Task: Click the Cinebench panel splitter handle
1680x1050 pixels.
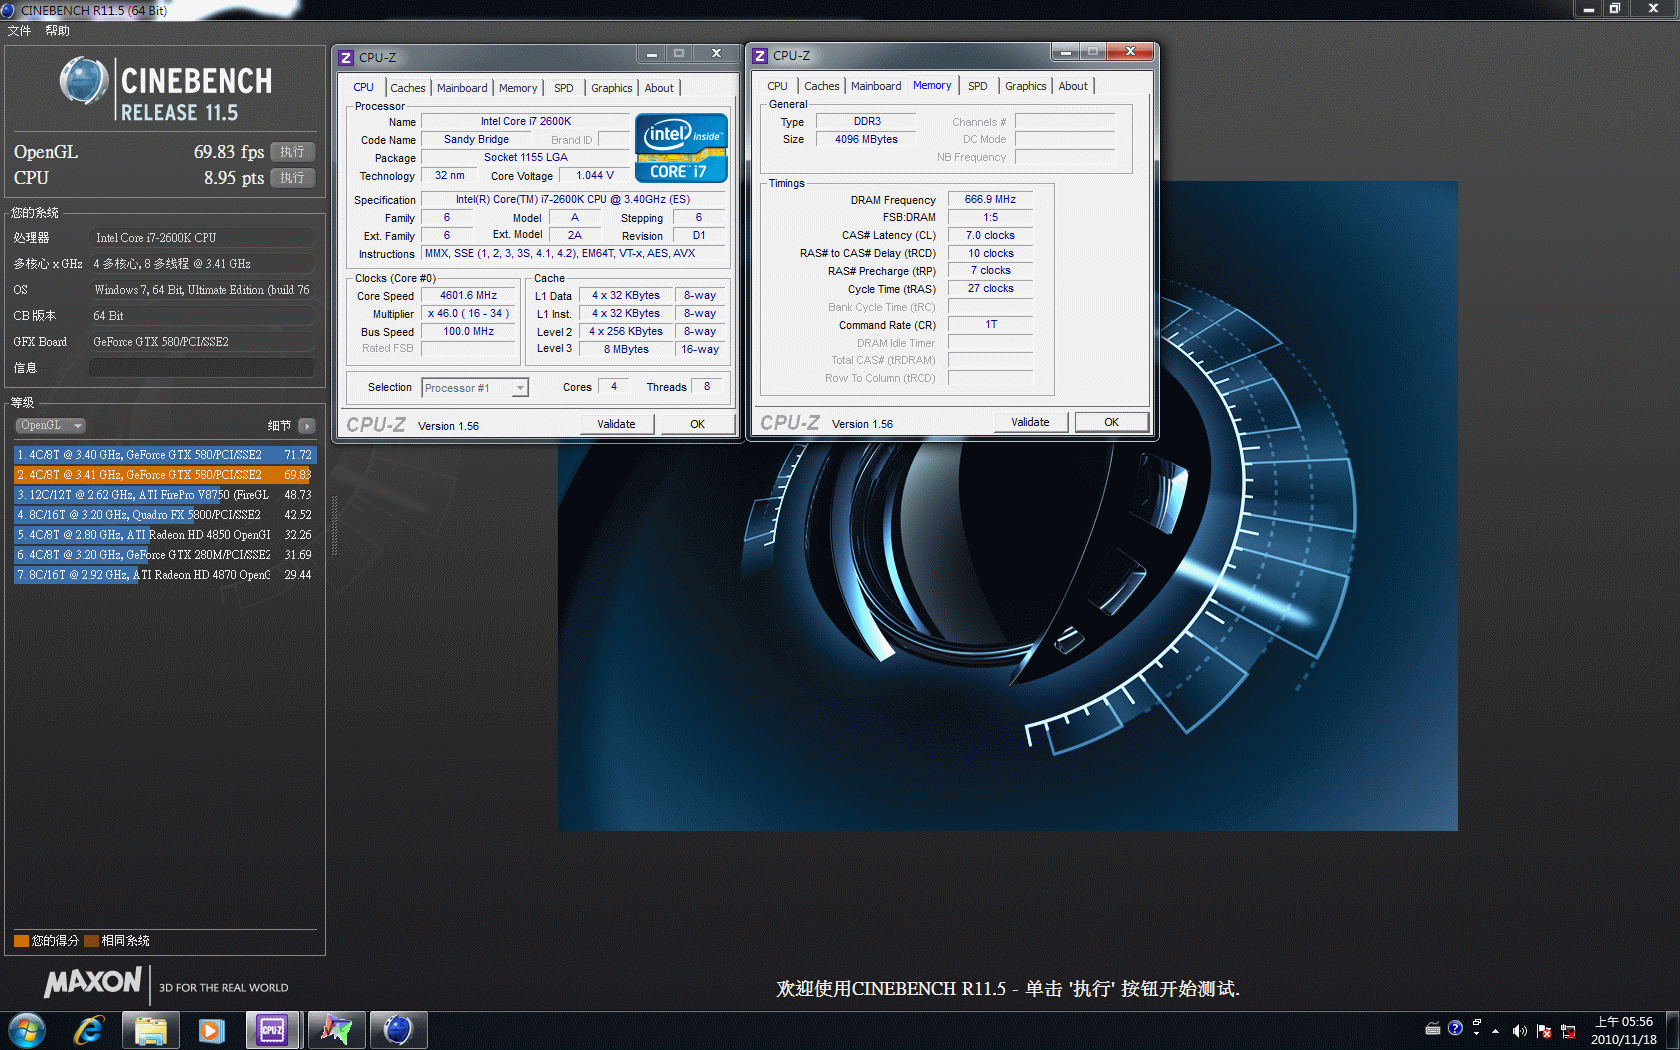Action: click(x=334, y=525)
